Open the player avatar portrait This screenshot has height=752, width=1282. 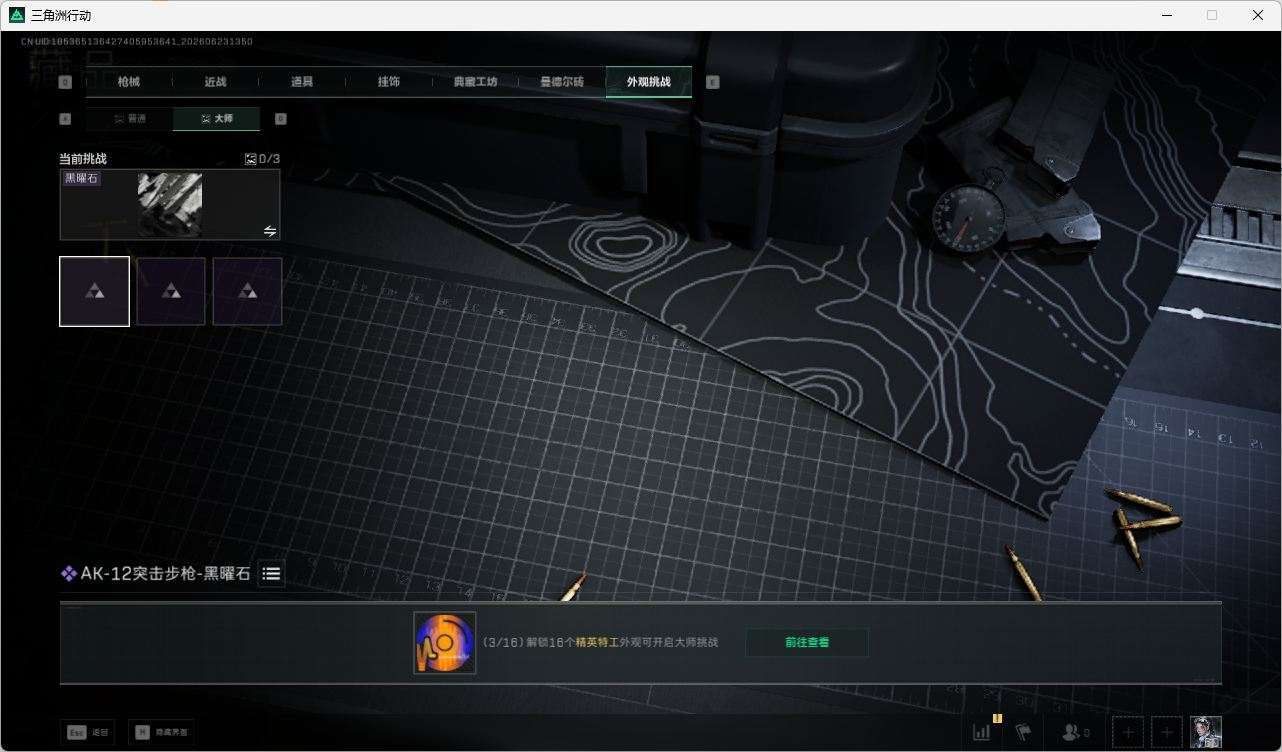(x=1206, y=732)
